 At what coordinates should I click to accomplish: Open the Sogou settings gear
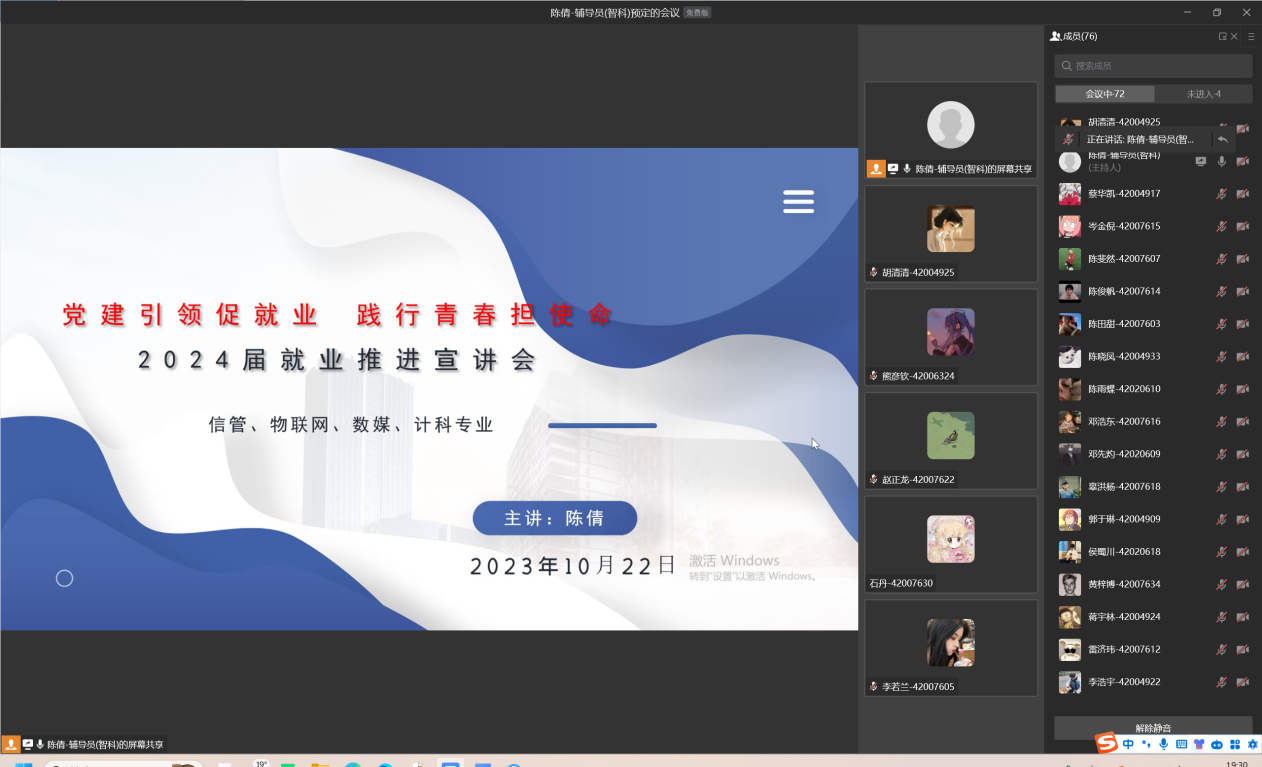point(1251,744)
